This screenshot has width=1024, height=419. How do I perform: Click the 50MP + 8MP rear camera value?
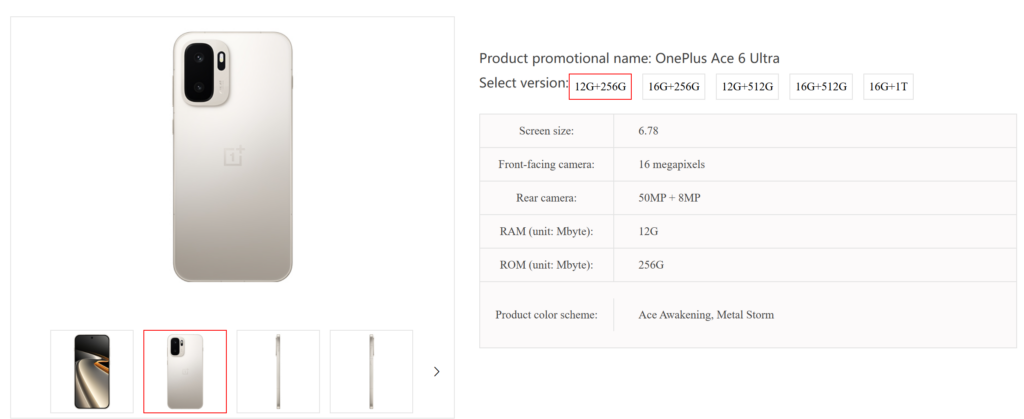669,198
